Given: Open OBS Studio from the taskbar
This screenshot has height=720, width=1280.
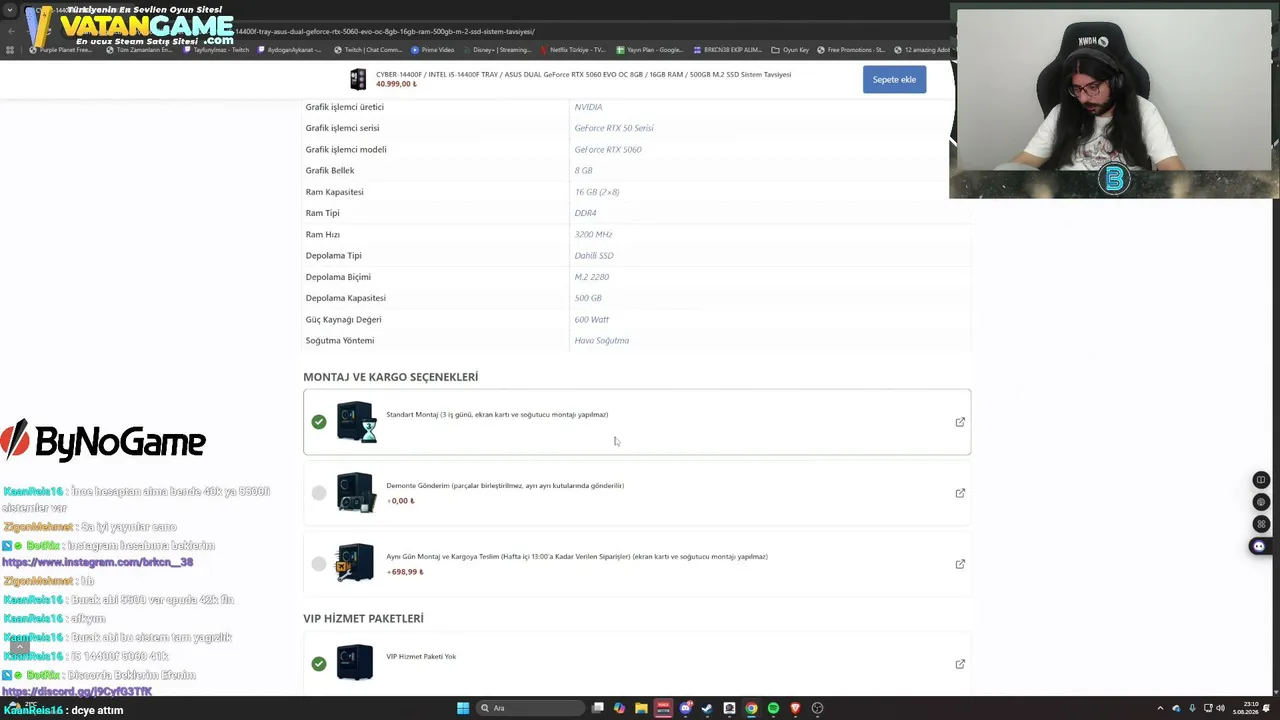Looking at the screenshot, I should 817,708.
